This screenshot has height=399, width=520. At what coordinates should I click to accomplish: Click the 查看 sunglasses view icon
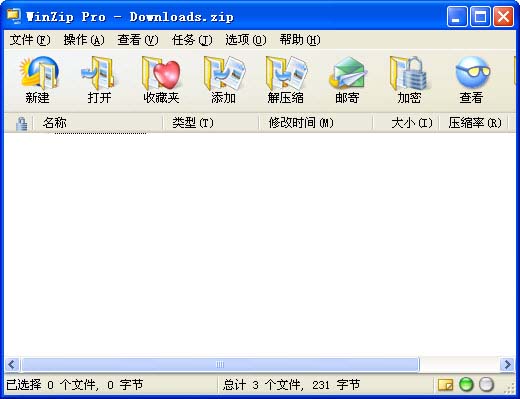click(471, 80)
